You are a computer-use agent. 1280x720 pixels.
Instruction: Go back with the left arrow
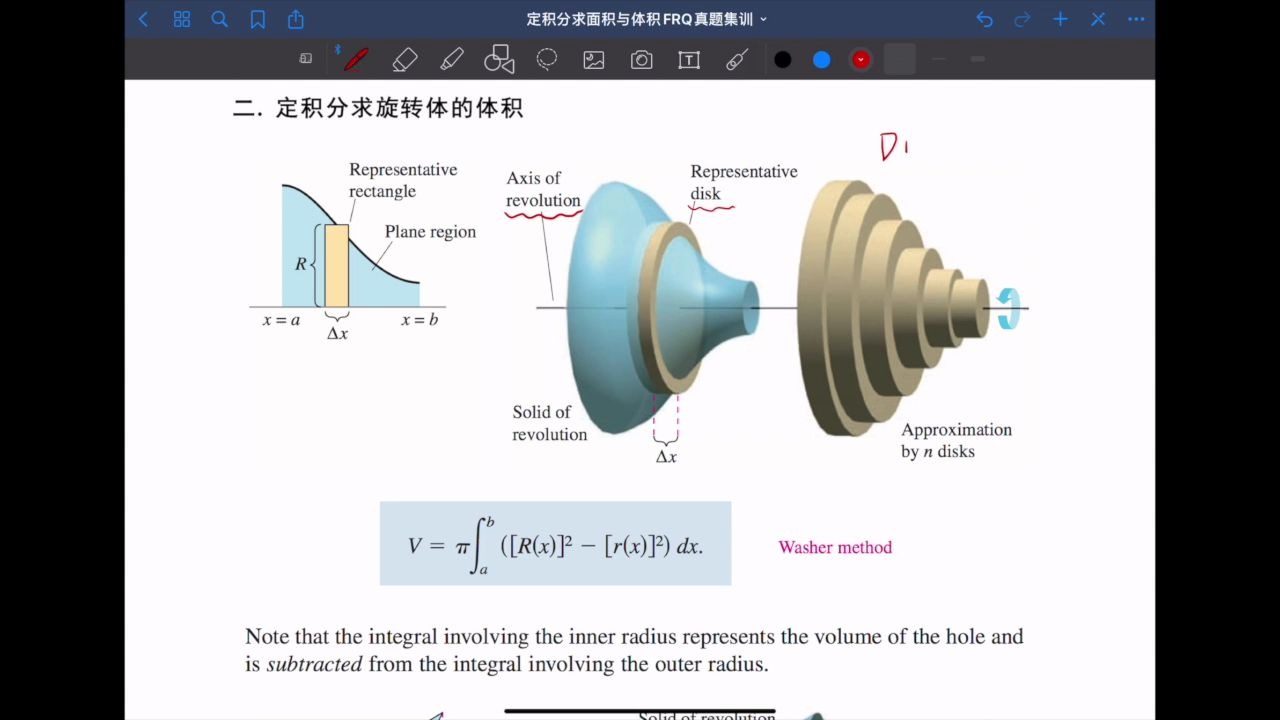click(143, 19)
